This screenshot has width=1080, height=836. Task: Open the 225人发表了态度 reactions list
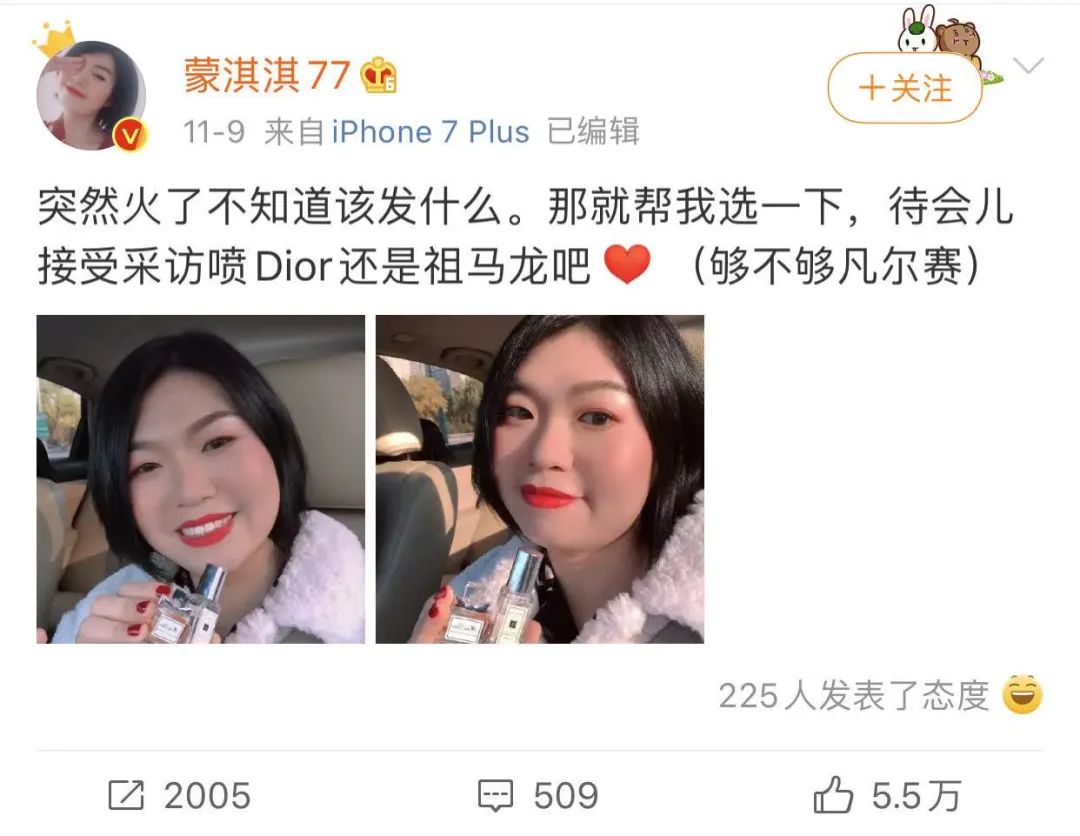coord(854,696)
